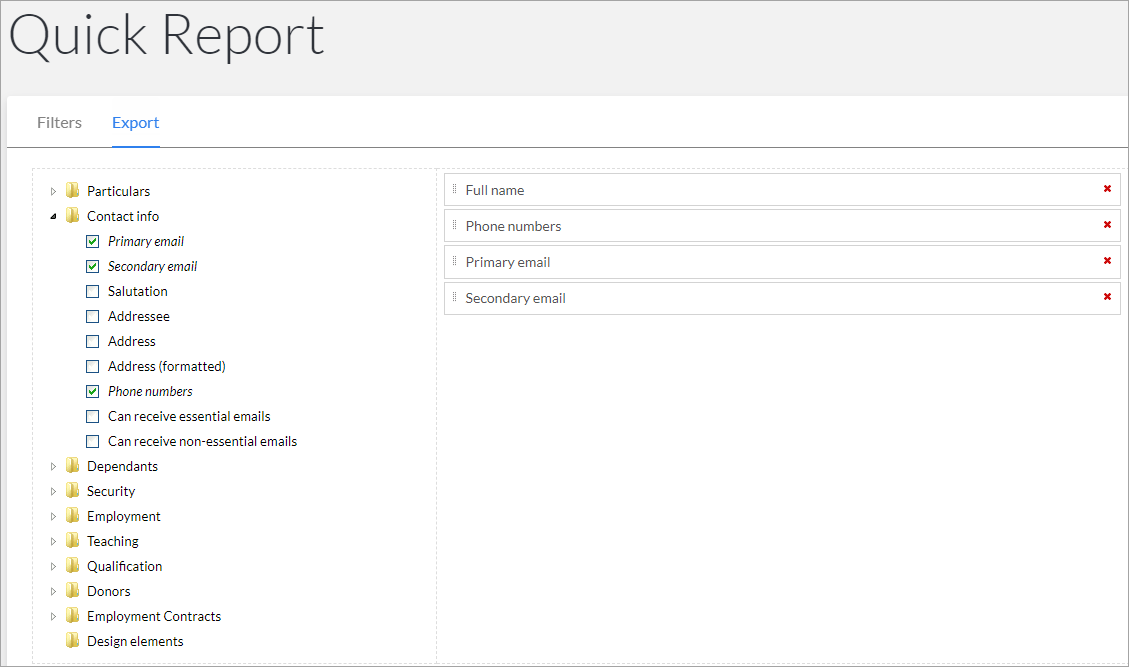
Task: Click the Teaching tree label
Action: [x=112, y=541]
